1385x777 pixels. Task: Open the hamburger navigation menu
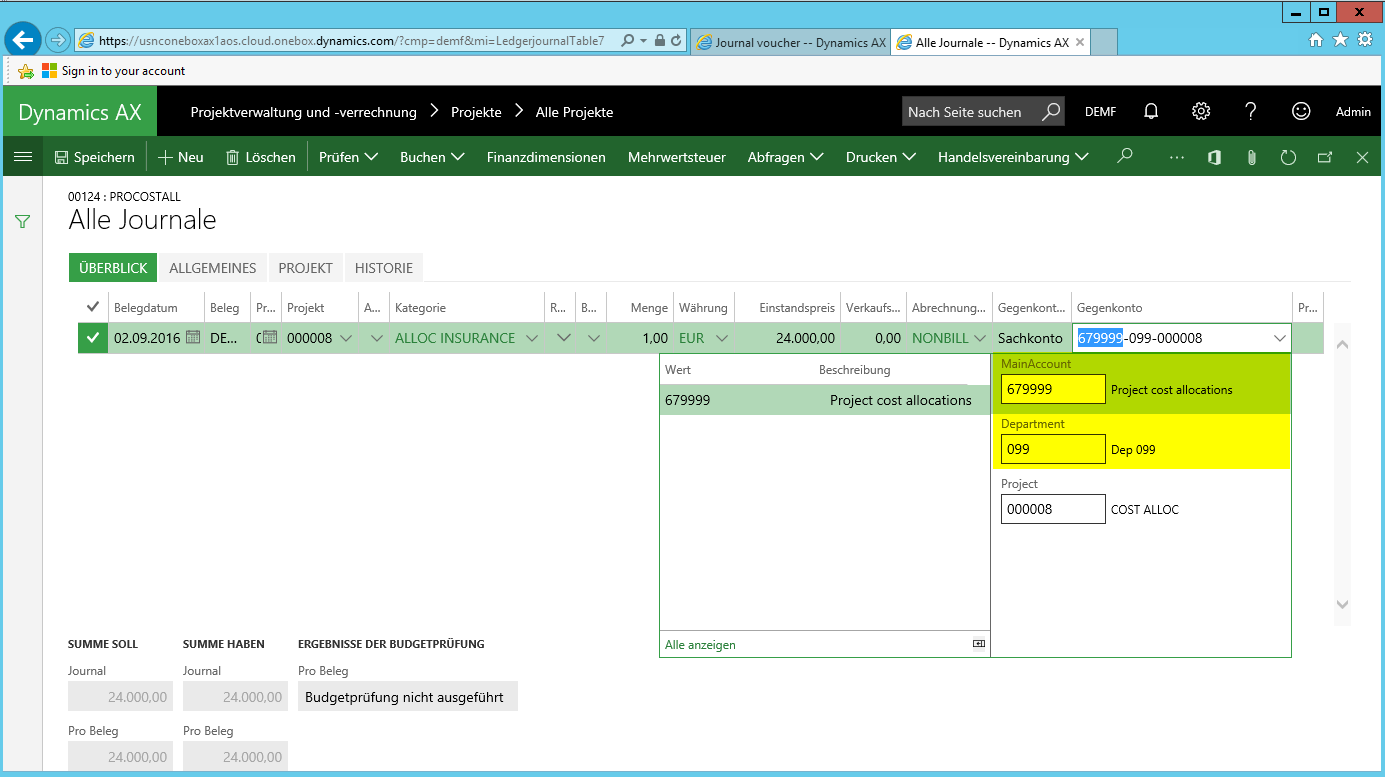(x=22, y=157)
